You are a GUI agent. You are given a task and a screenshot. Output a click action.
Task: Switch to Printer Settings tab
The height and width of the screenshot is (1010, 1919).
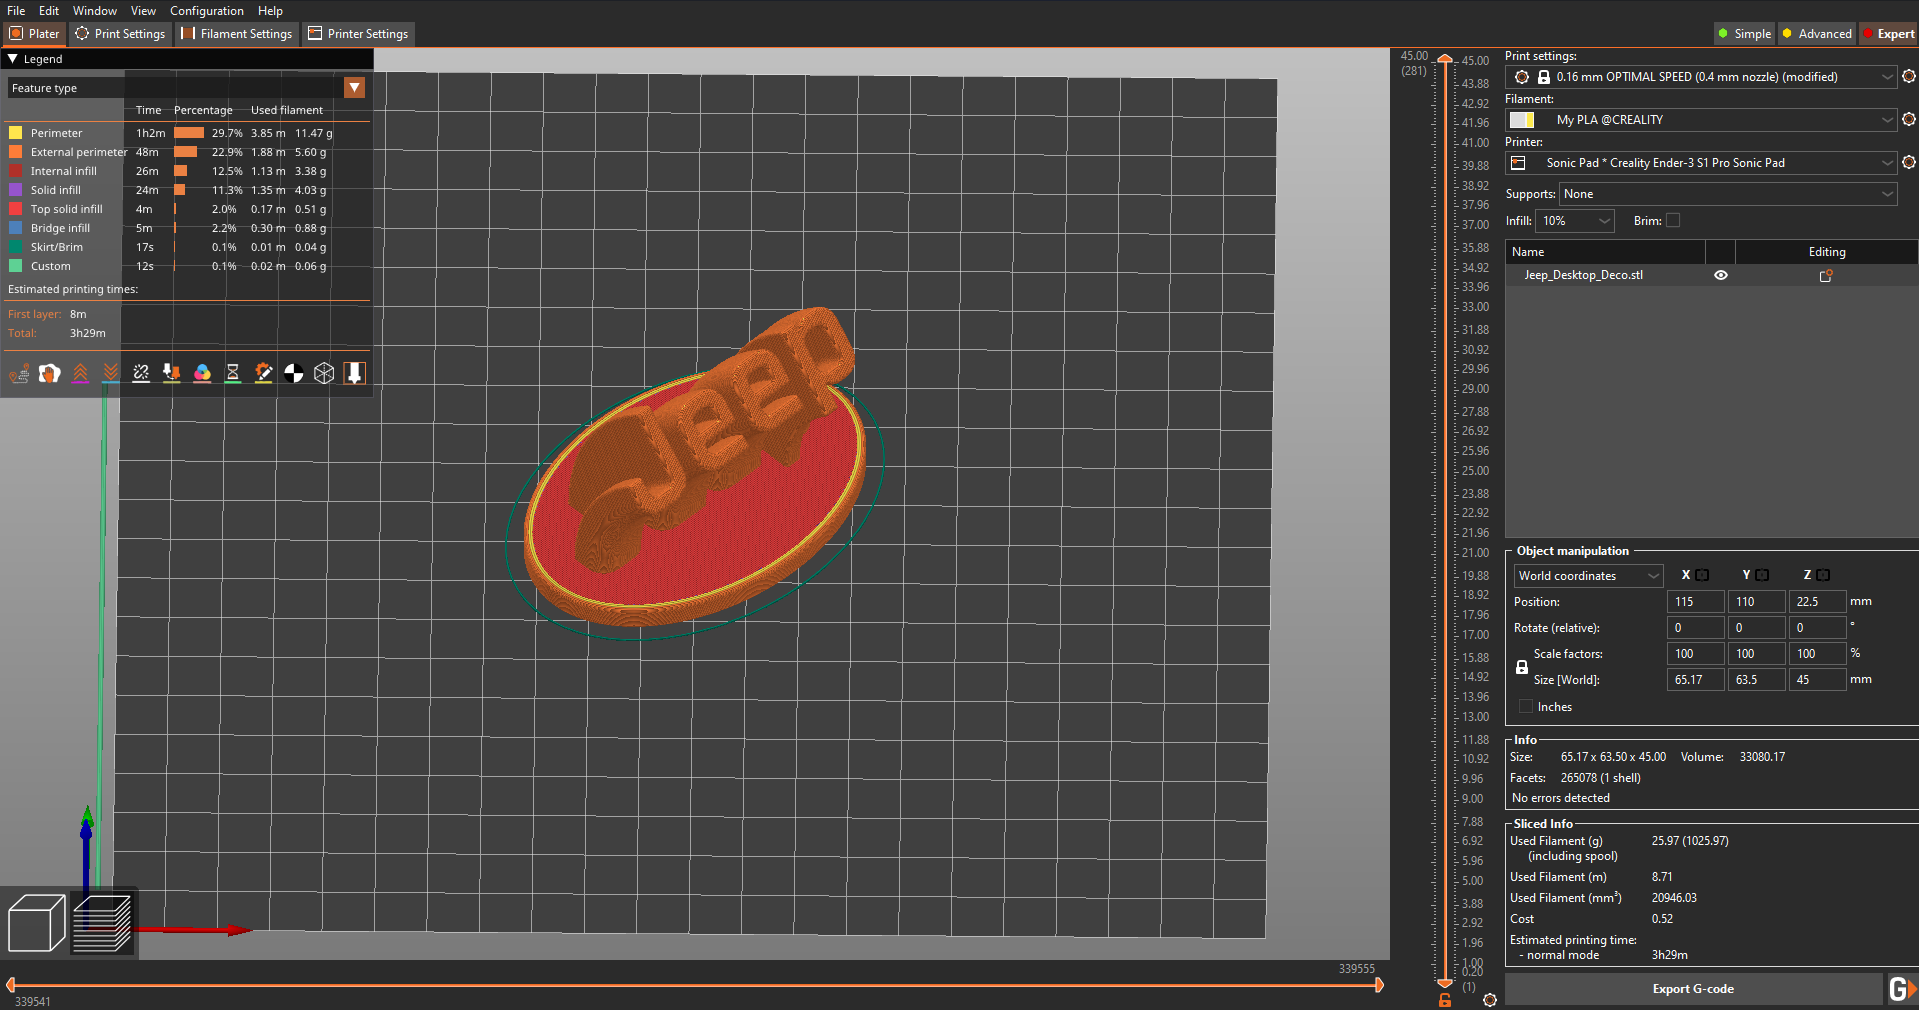click(358, 34)
